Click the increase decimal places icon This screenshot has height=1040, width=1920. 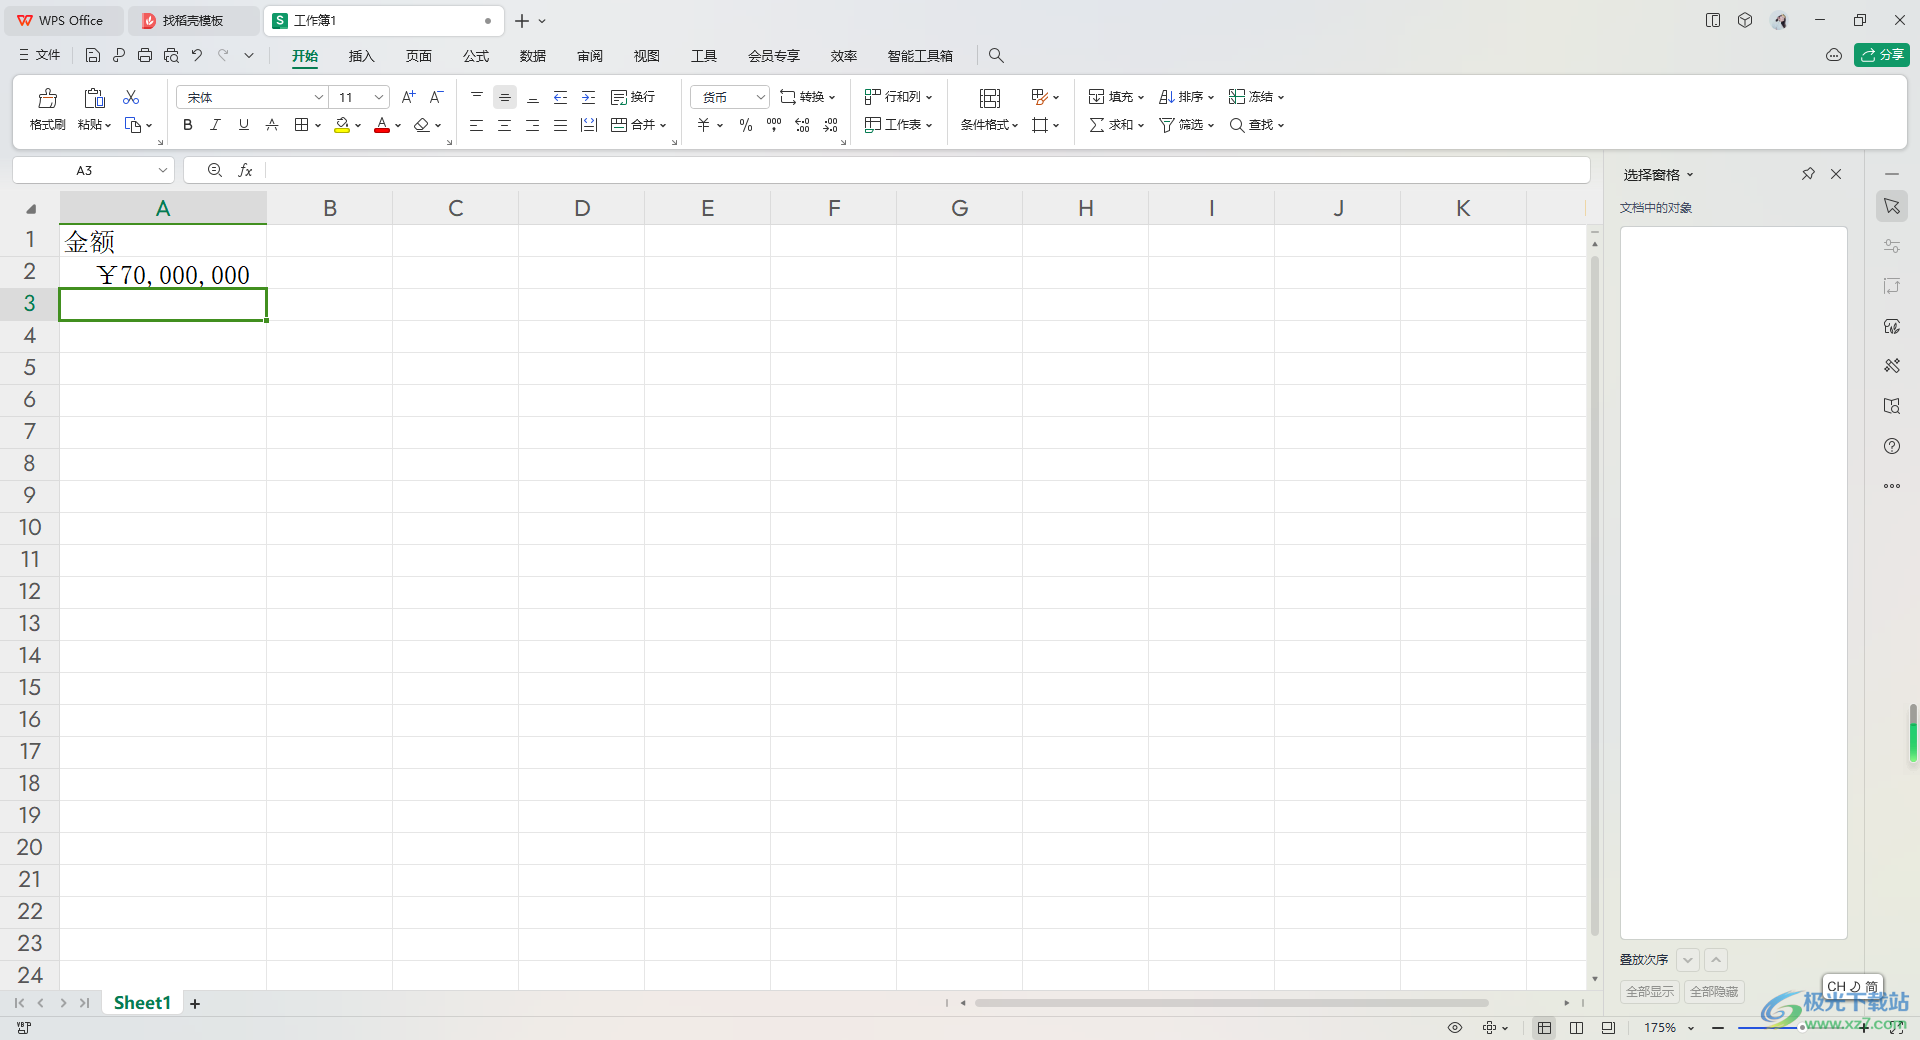(802, 125)
